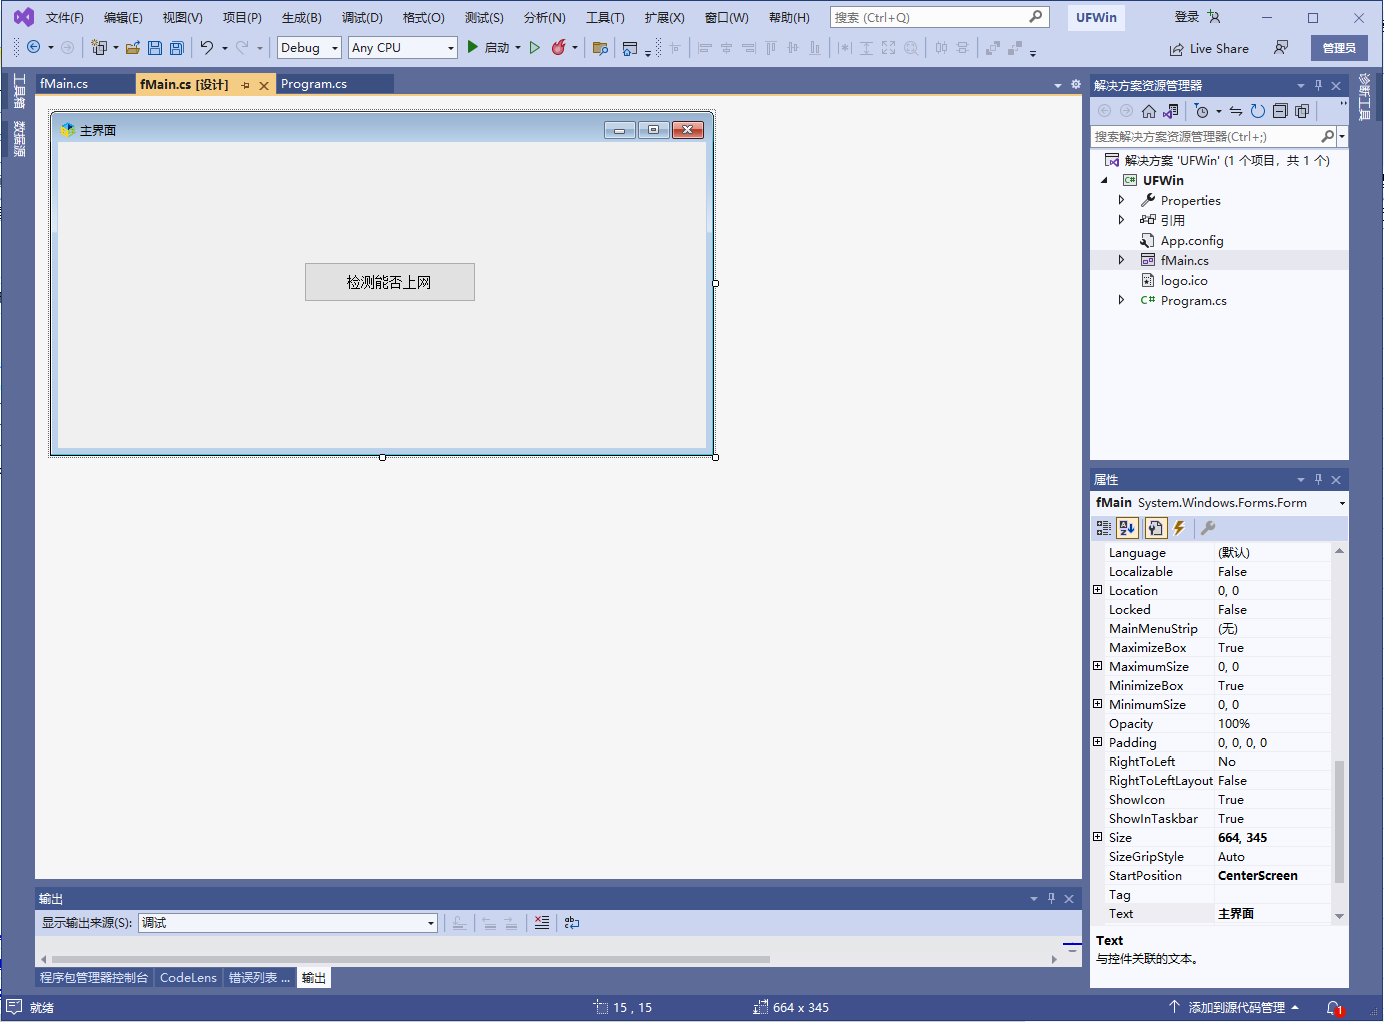This screenshot has width=1384, height=1022.
Task: Open the 调试(D) debug menu
Action: pyautogui.click(x=362, y=18)
